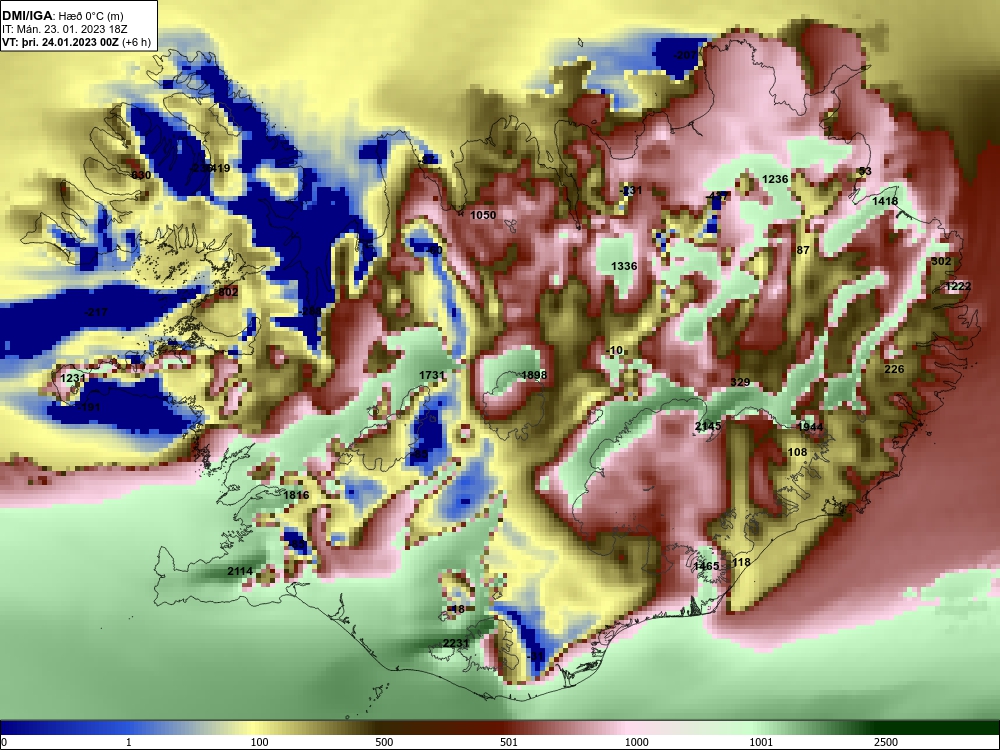Click the map value 118

[x=741, y=562]
